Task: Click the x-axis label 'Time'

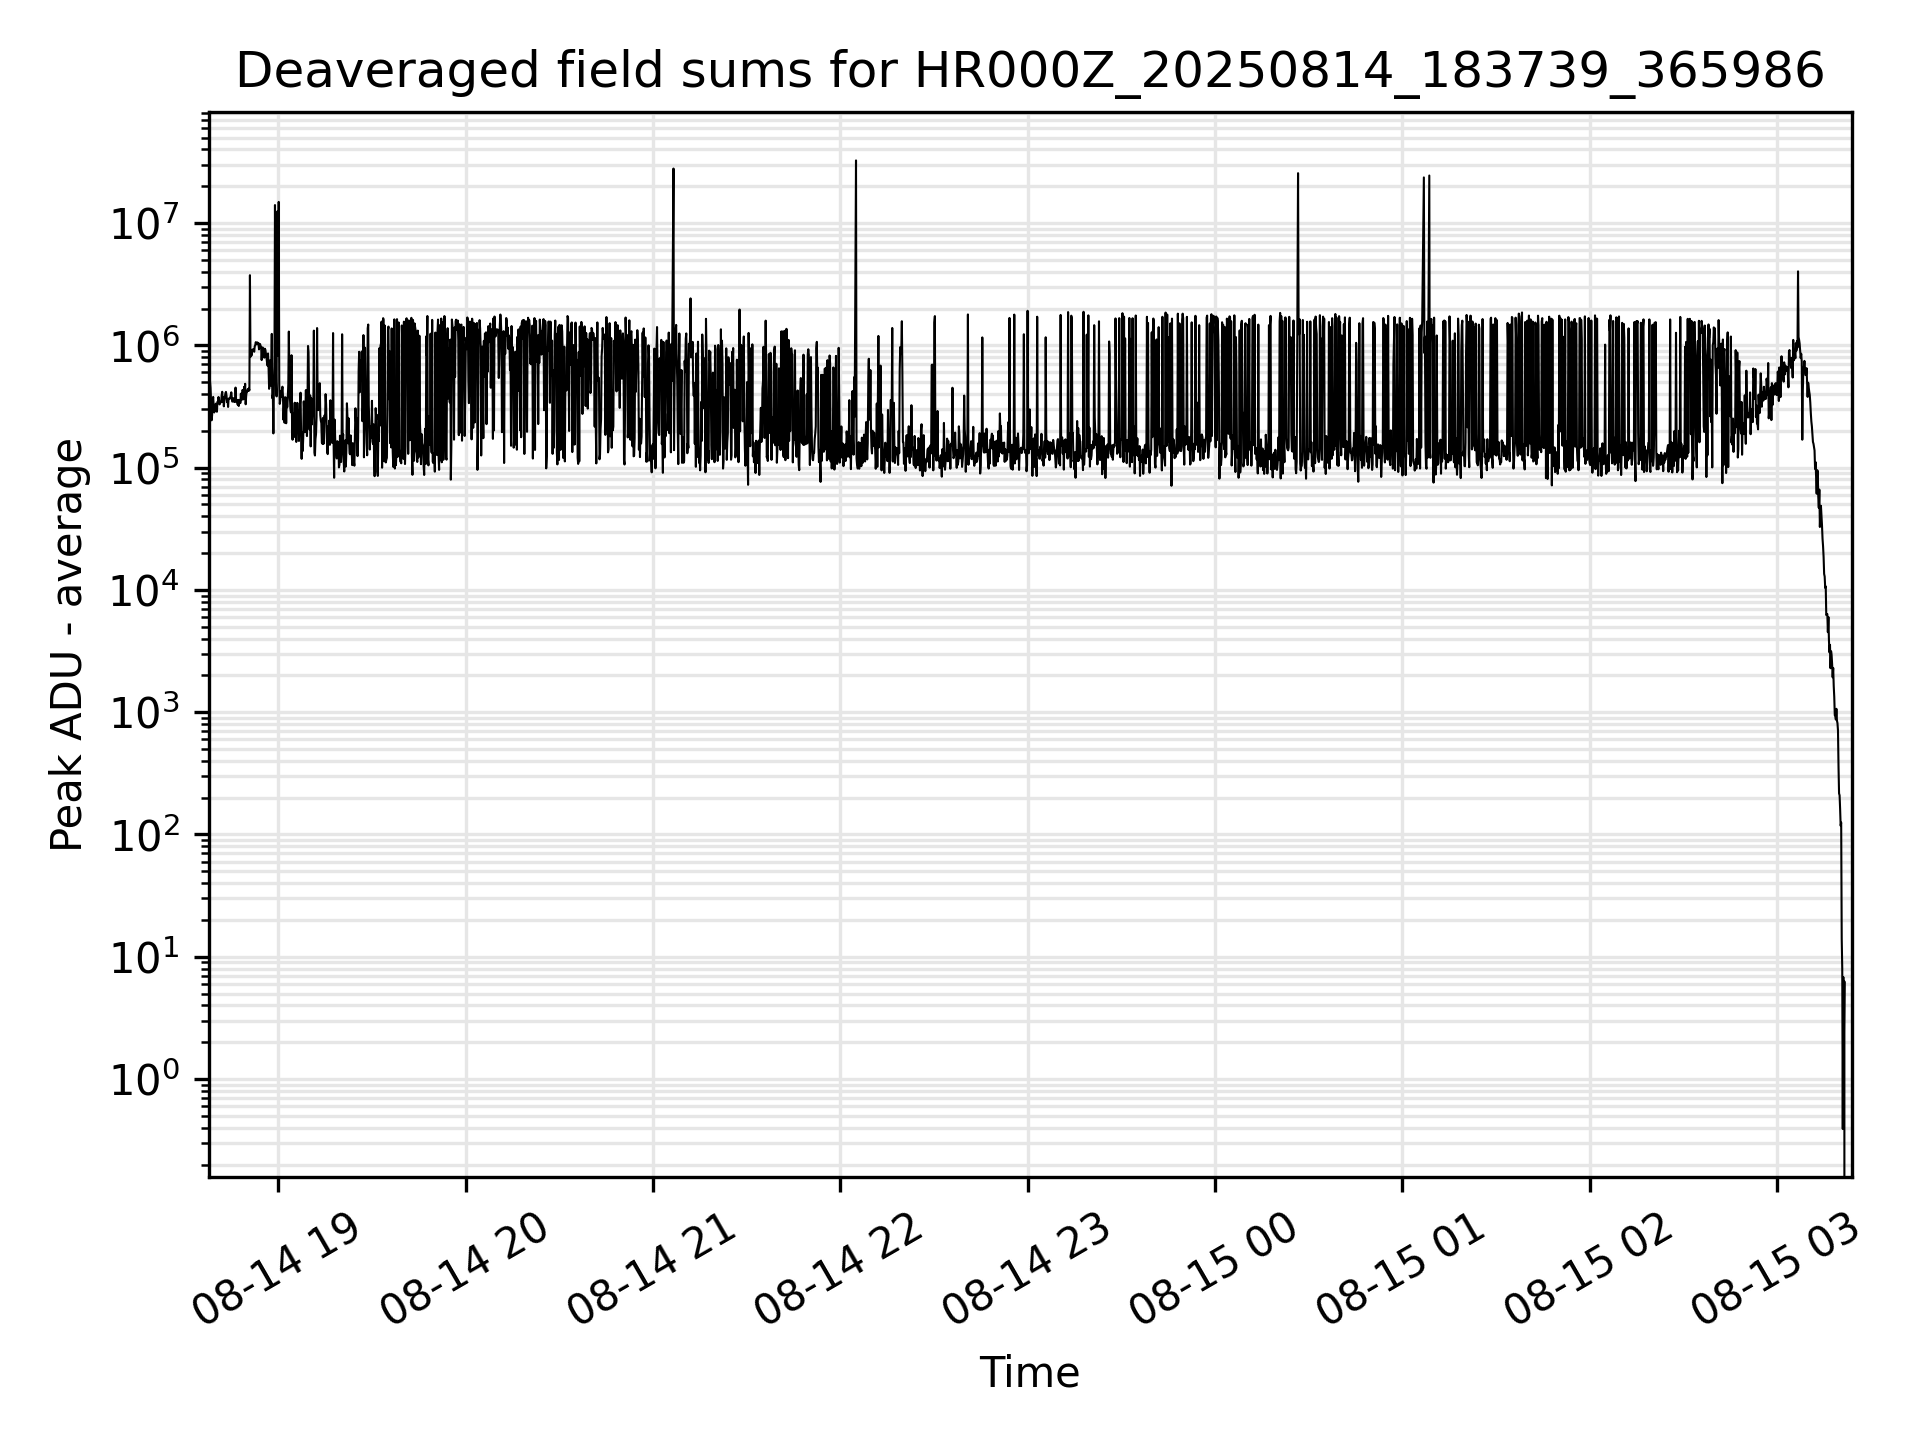Action: click(x=1029, y=1373)
